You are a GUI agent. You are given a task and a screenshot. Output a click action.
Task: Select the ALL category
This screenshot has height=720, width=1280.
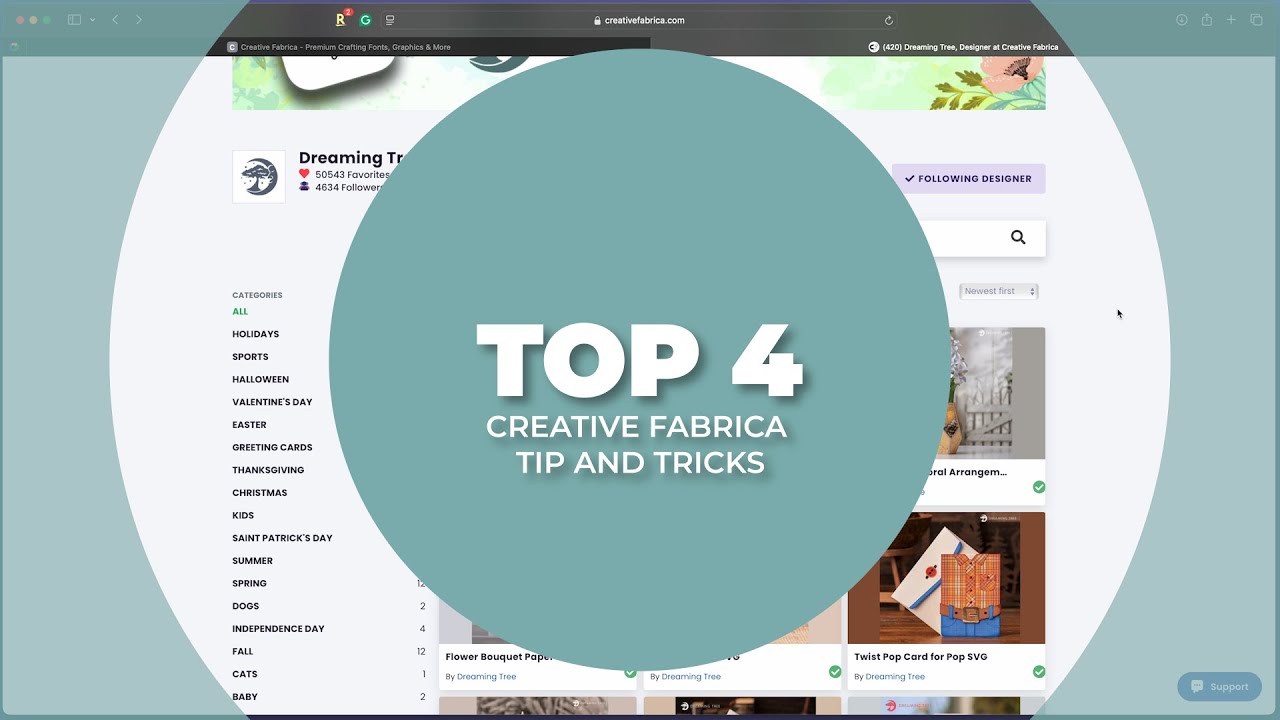tap(240, 311)
